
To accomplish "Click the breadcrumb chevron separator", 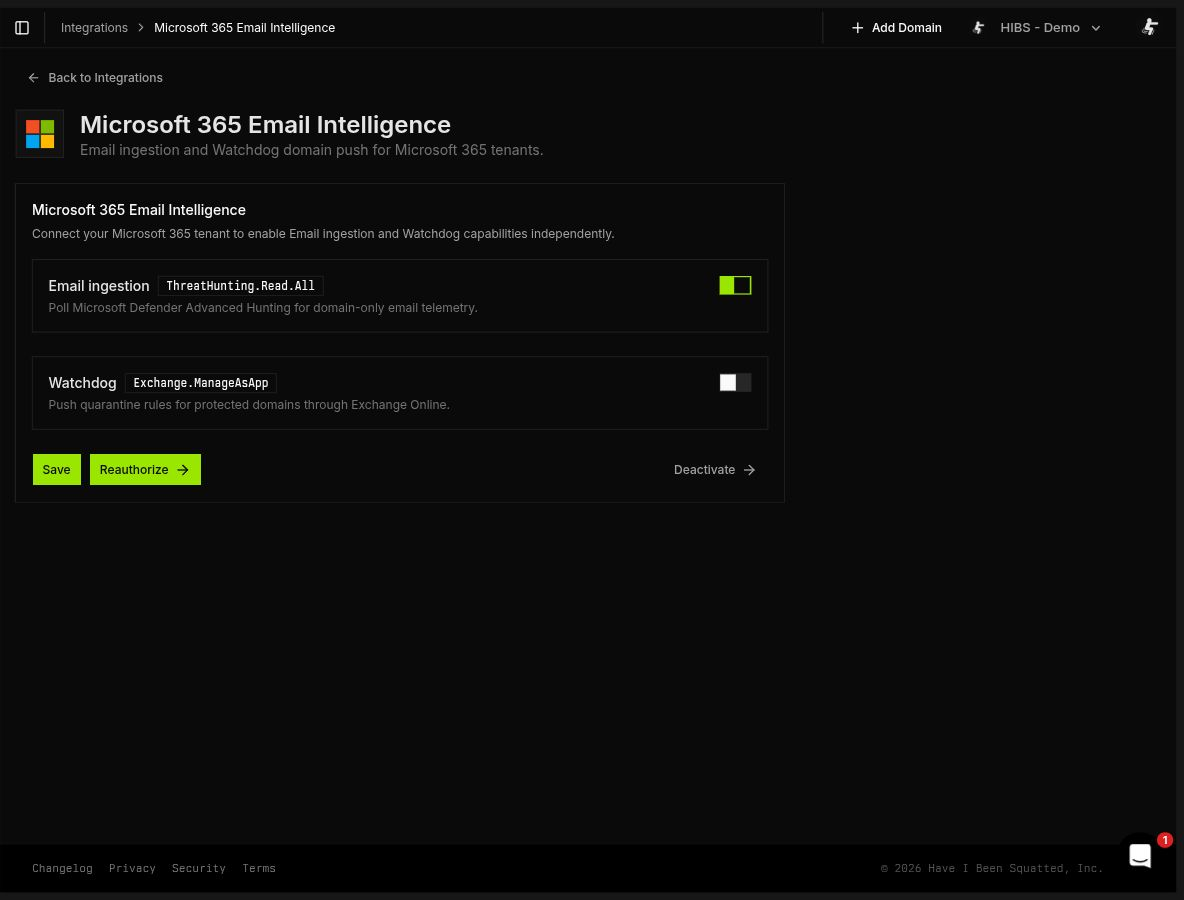I will click(x=140, y=28).
